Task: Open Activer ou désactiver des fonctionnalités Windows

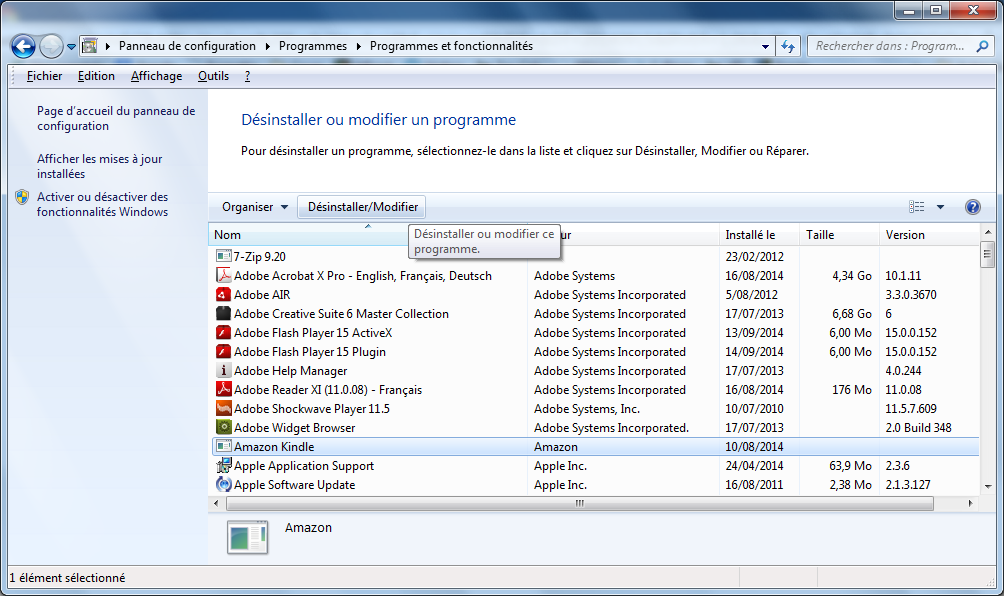Action: coord(102,204)
